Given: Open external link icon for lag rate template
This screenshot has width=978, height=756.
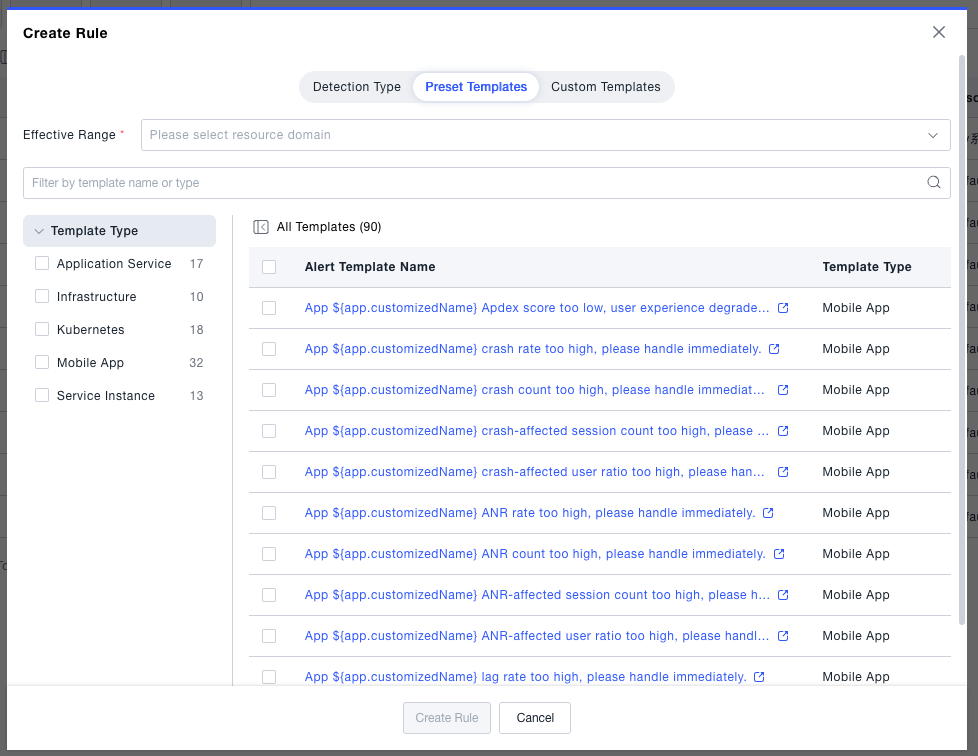Looking at the screenshot, I should point(759,677).
